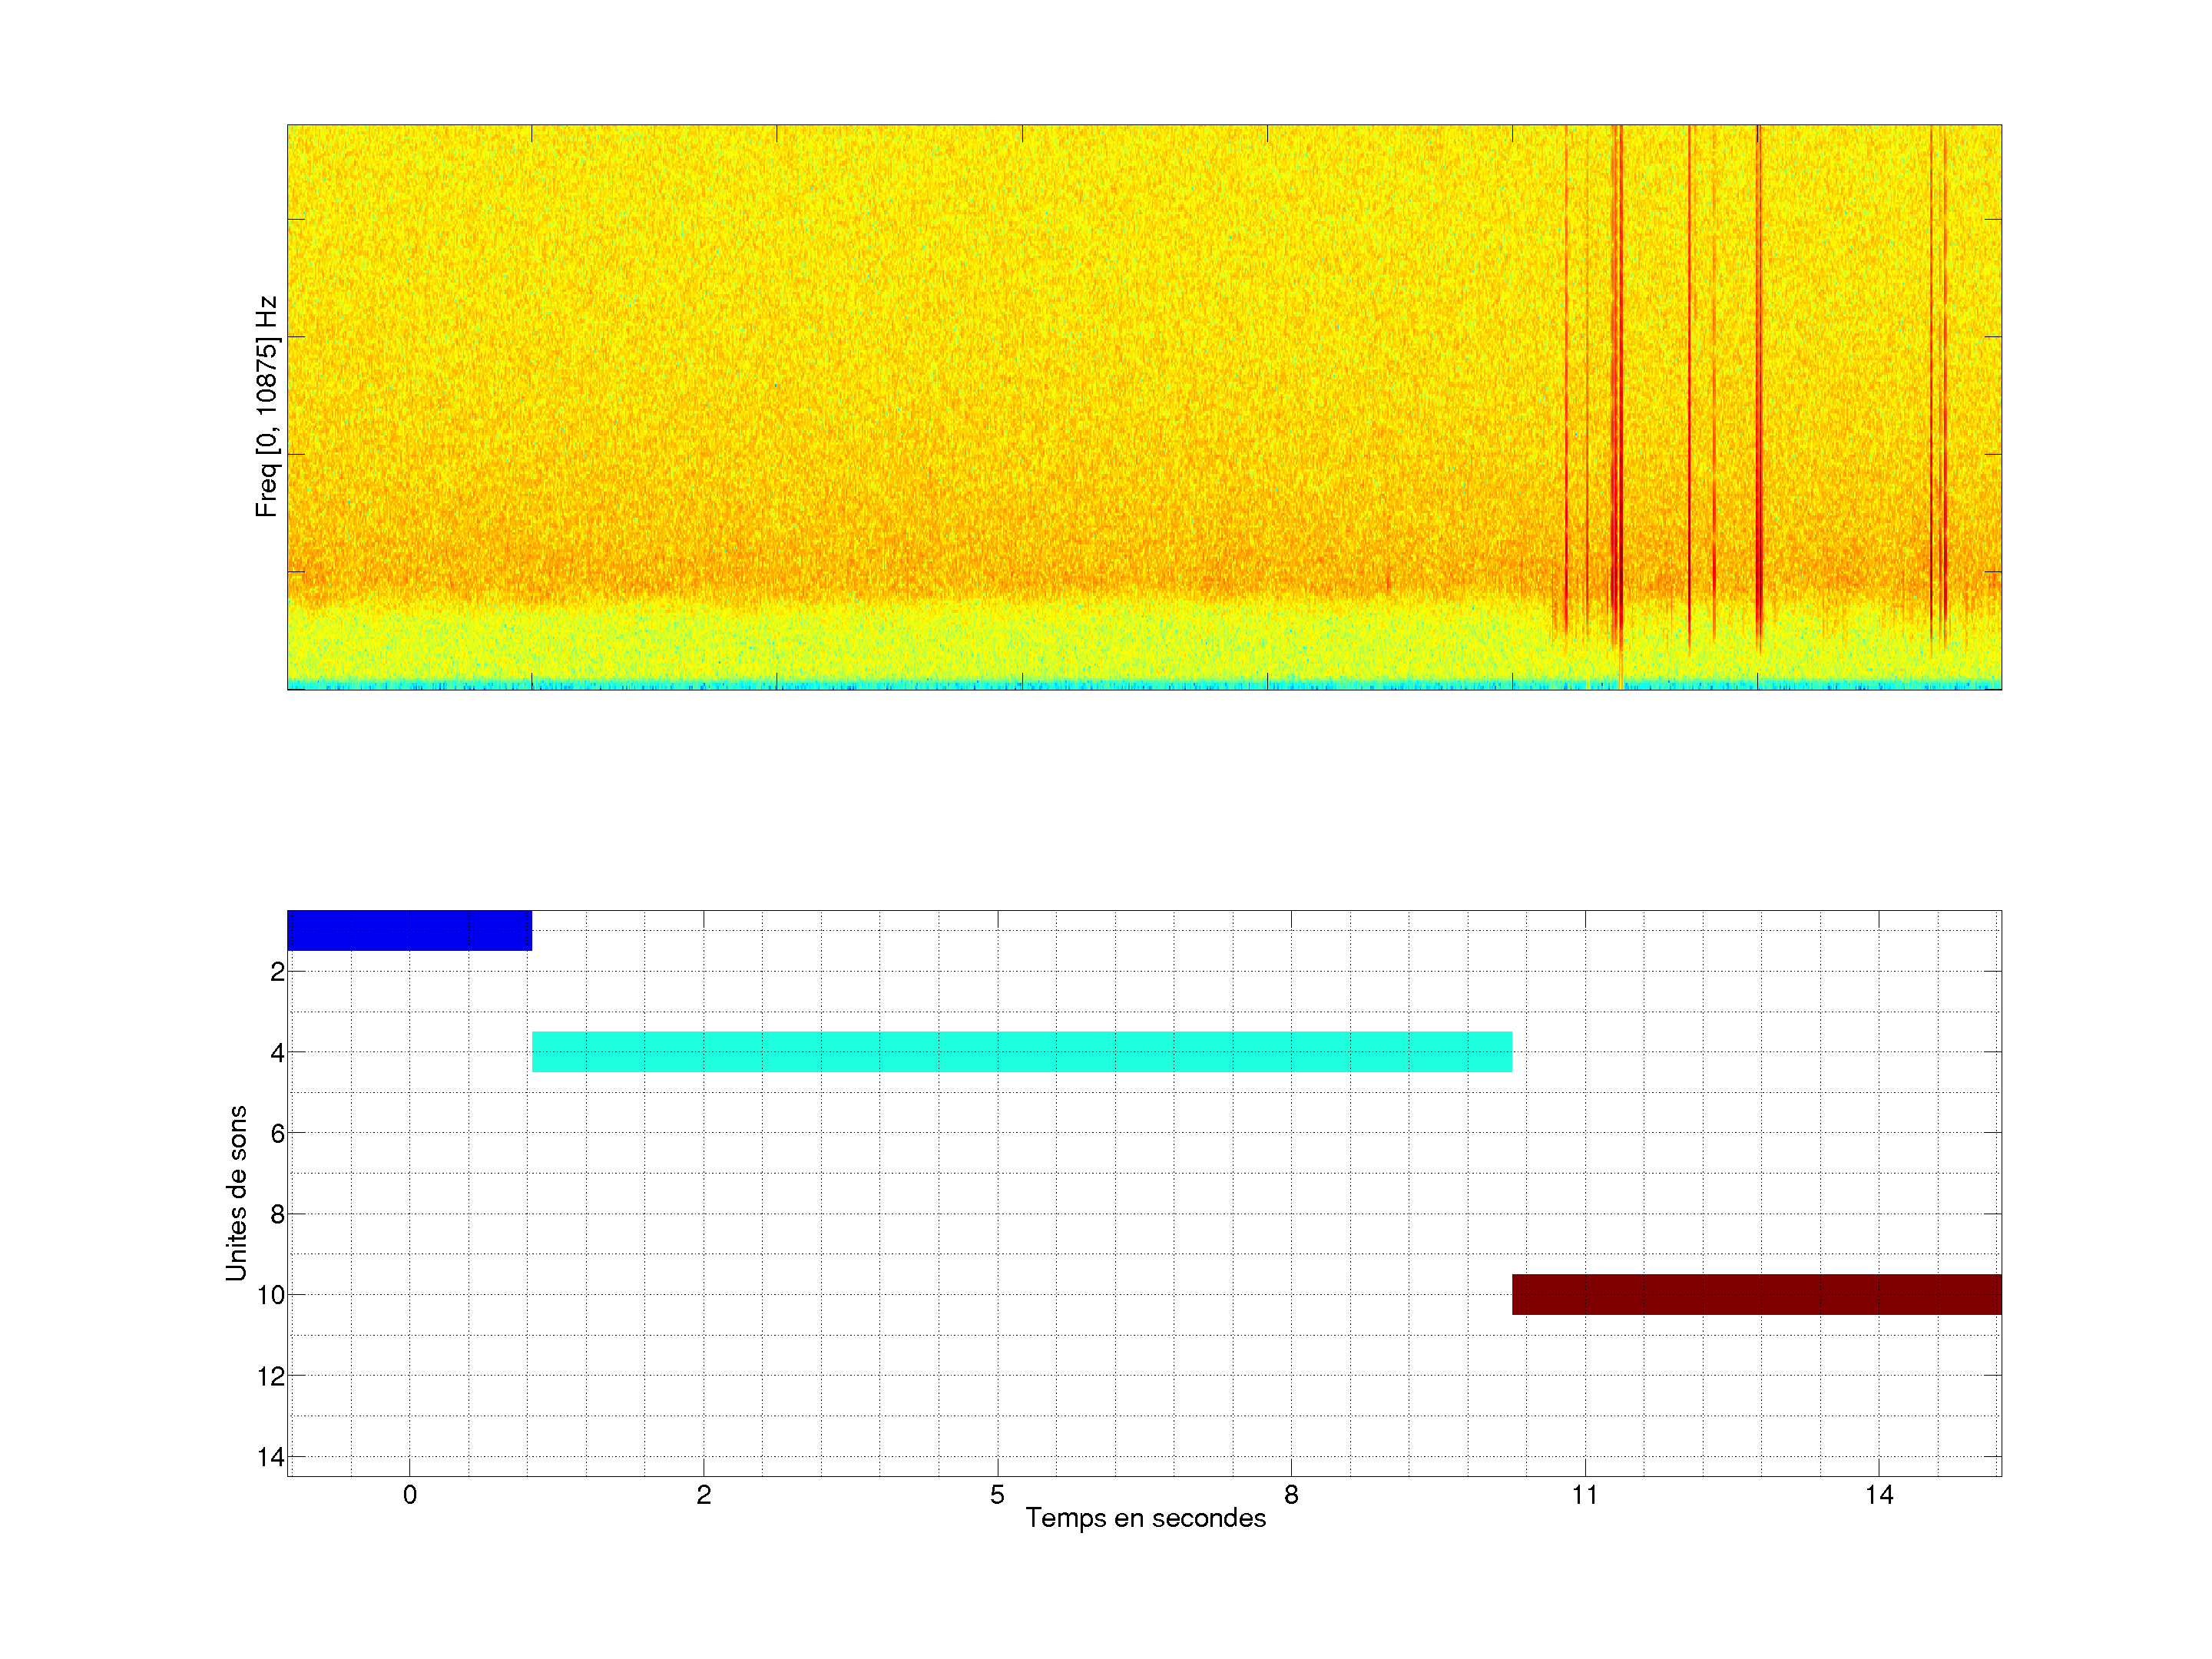
Task: Click the x-axis tick label 2
Action: (704, 1495)
